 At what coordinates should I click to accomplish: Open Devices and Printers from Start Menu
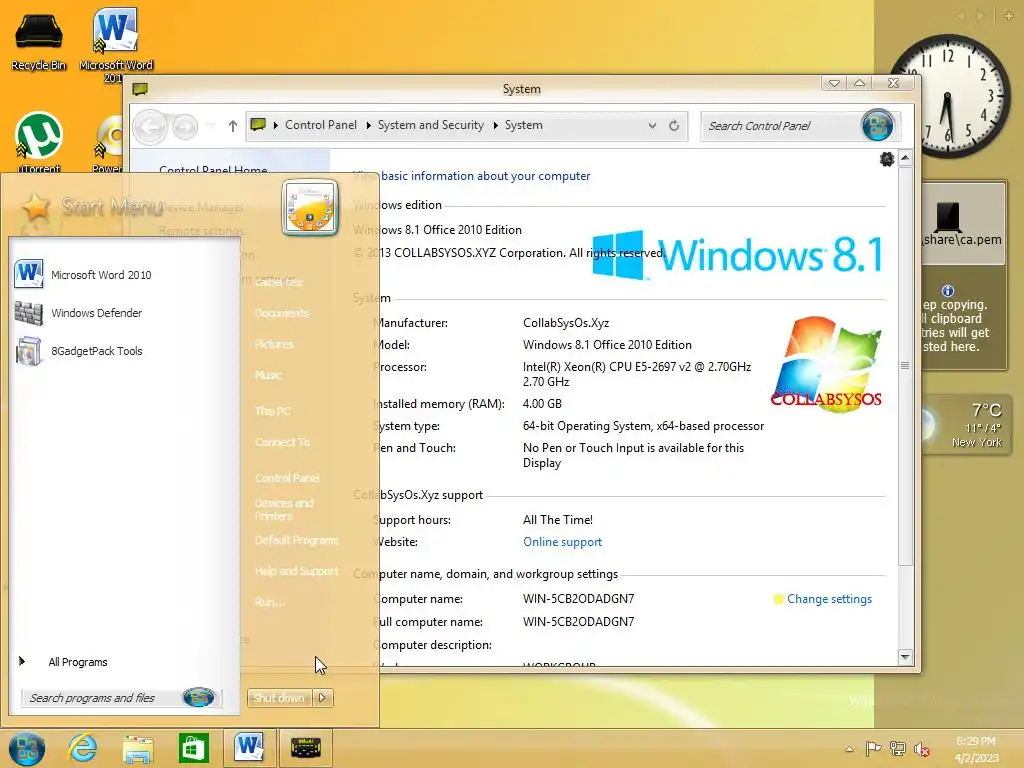pos(284,509)
